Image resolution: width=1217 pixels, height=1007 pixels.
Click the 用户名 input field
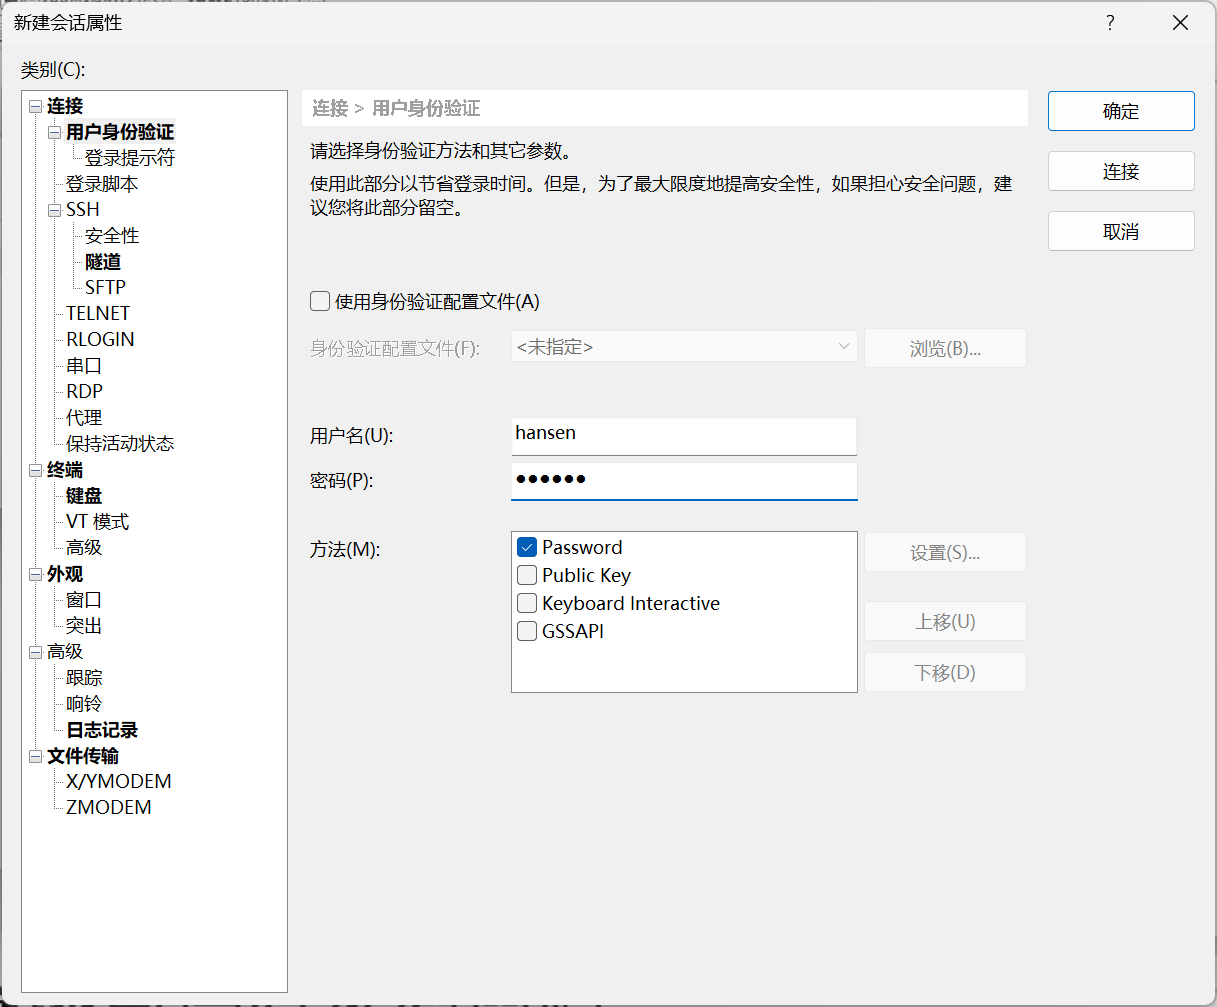tap(683, 435)
